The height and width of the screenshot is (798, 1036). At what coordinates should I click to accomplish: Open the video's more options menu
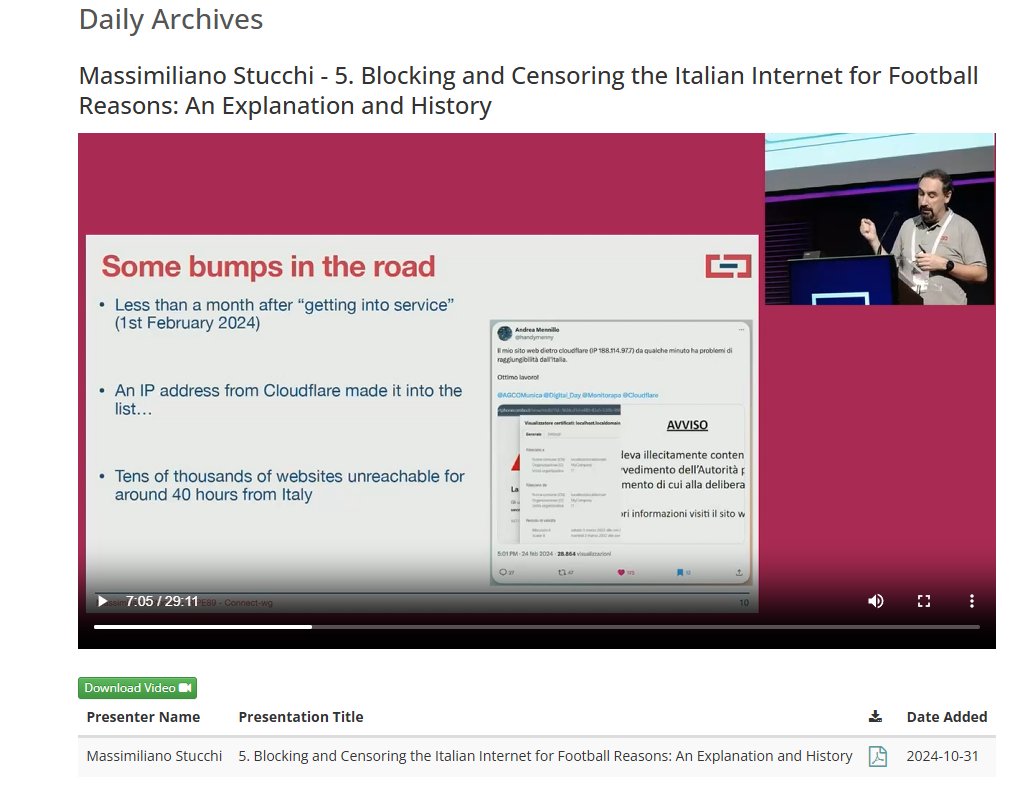pos(971,601)
